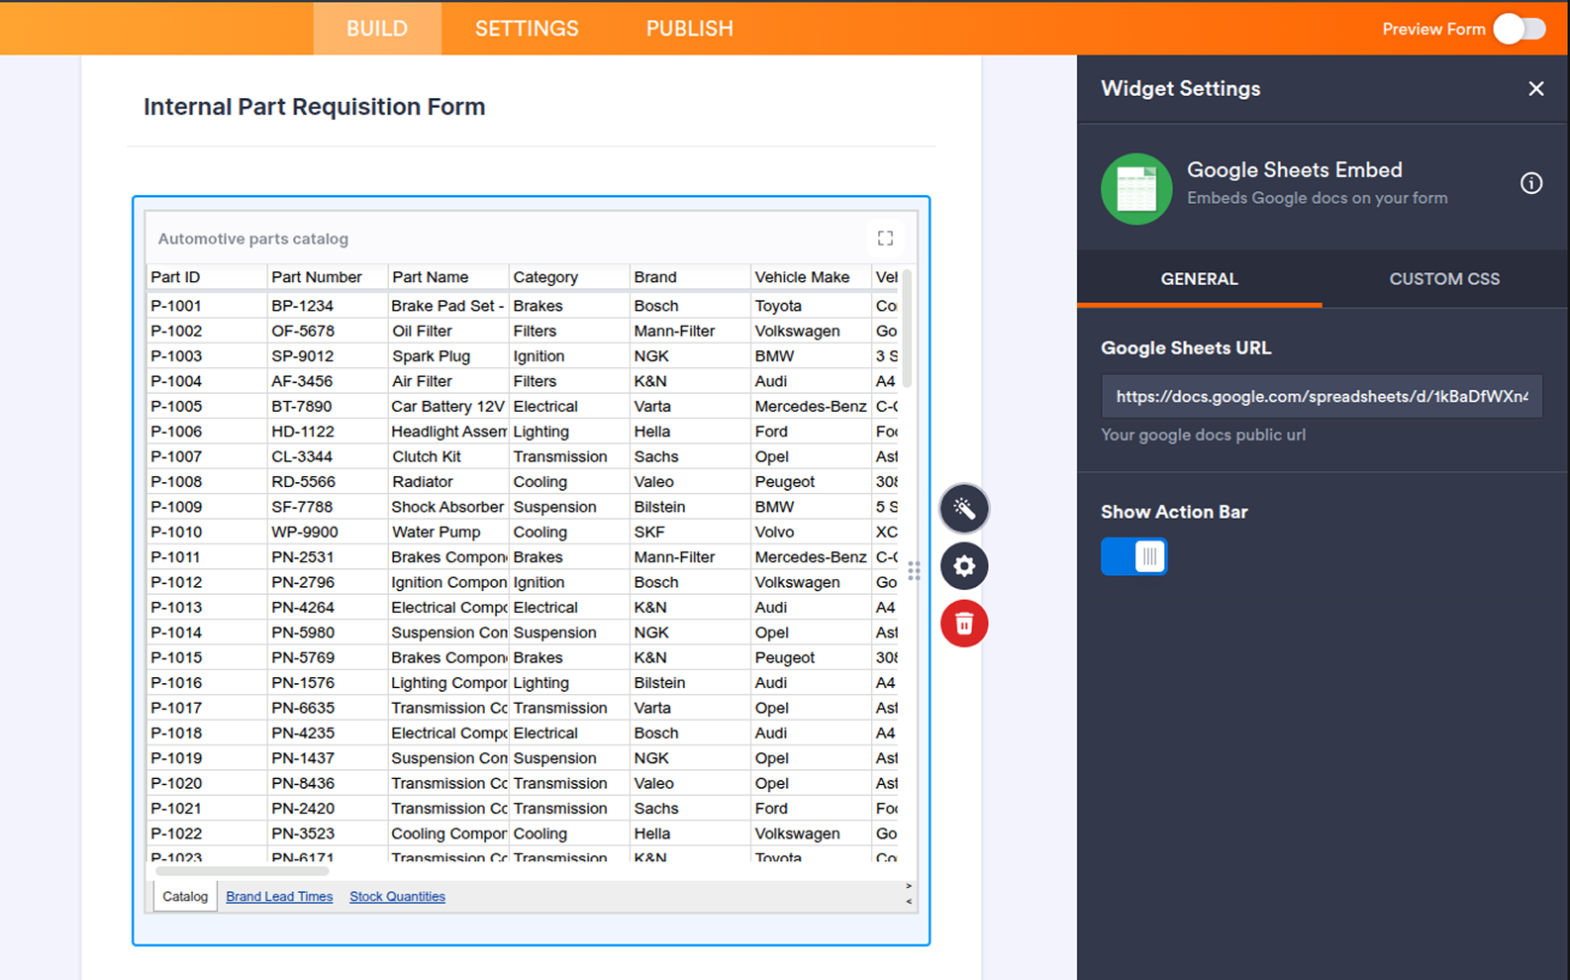The image size is (1570, 980).
Task: Select cell P-1012
Action: [x=206, y=582]
